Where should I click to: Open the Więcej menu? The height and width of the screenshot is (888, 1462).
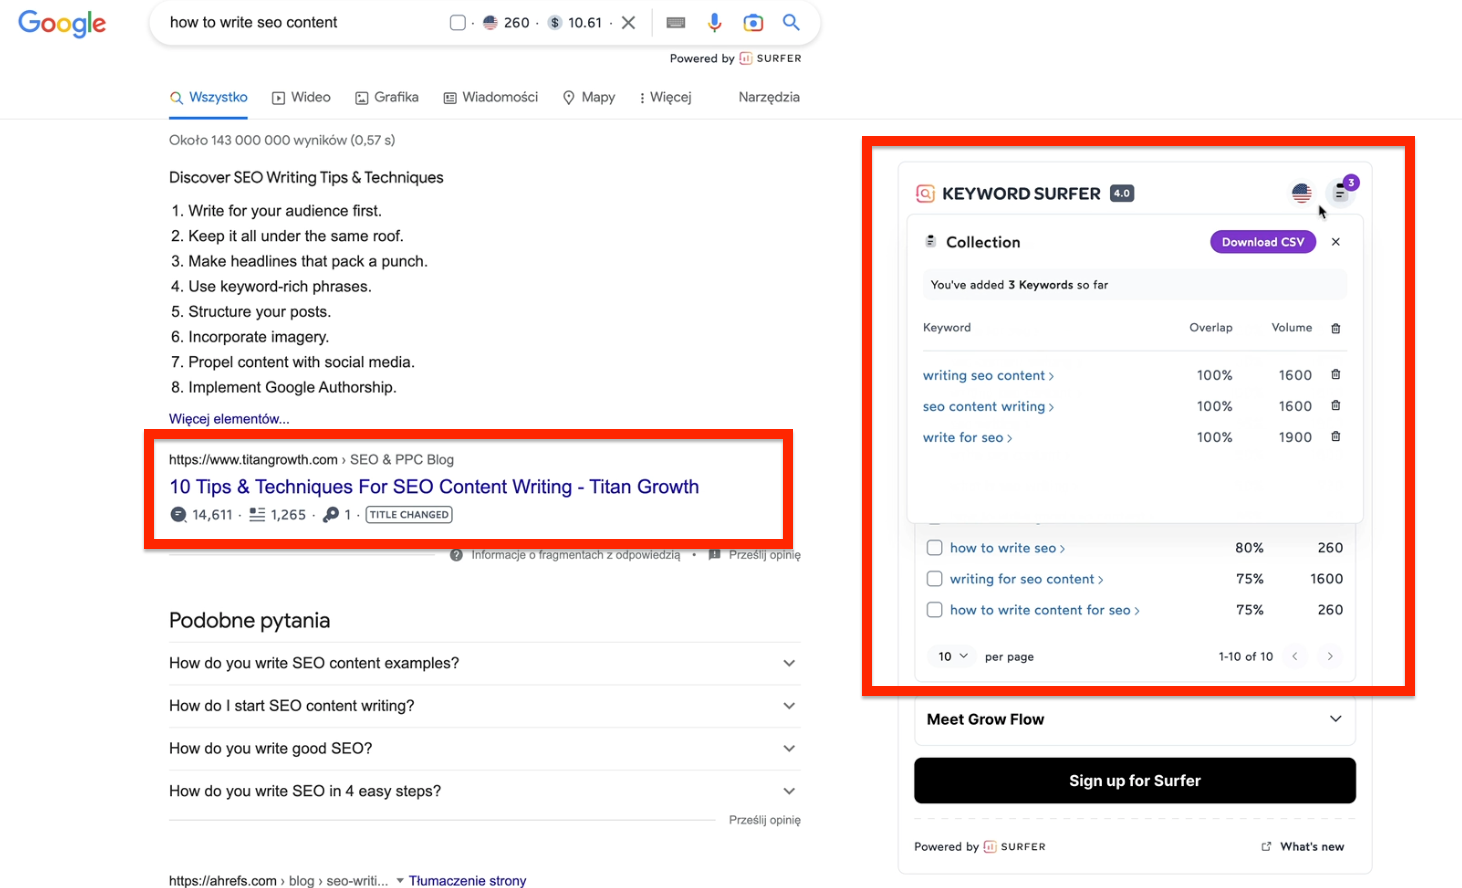[x=665, y=97]
